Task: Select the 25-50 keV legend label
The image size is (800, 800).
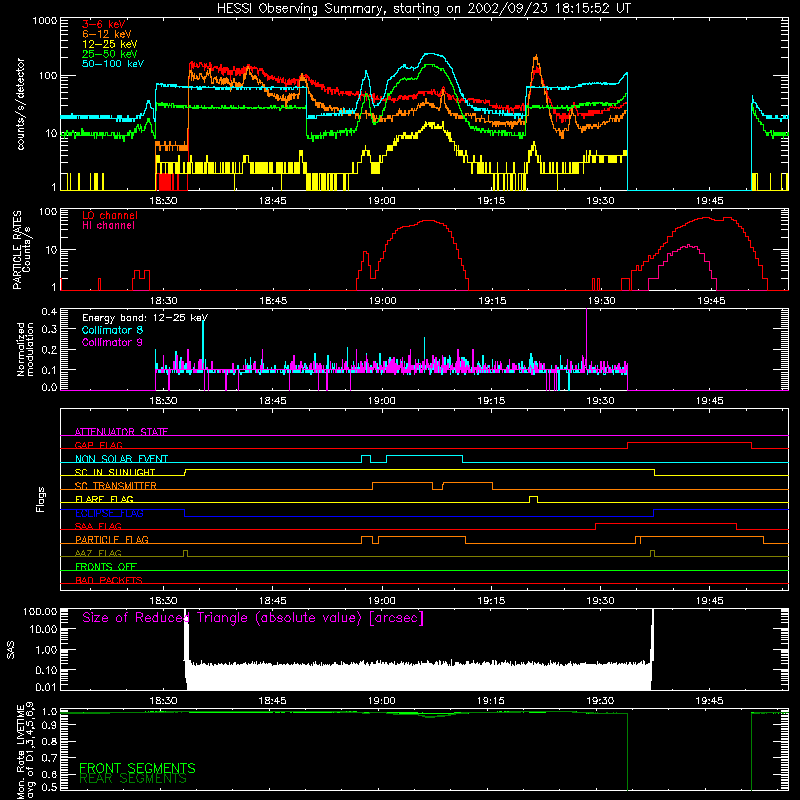Action: pos(110,54)
